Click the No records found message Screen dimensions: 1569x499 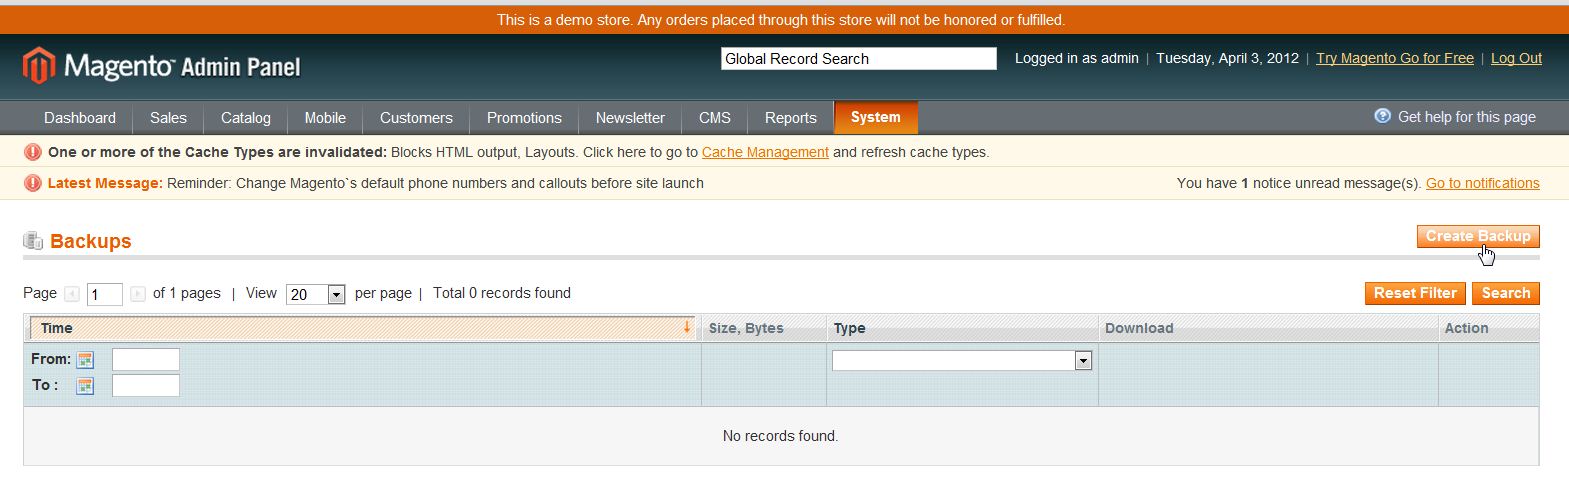(780, 436)
